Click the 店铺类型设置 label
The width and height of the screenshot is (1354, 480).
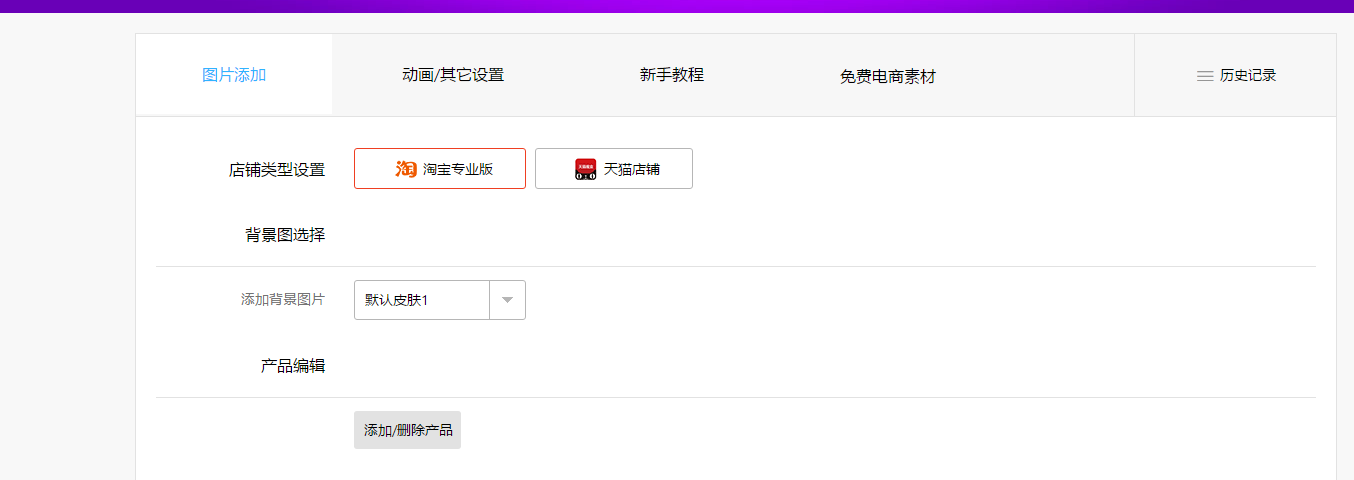tap(277, 170)
